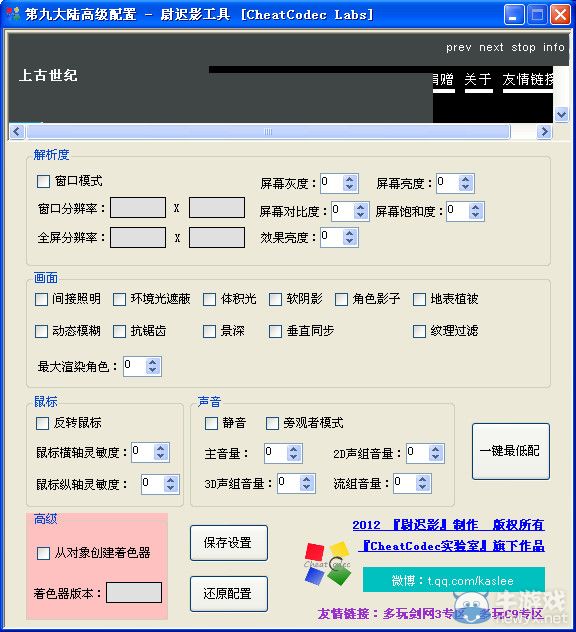
Task: Decrease the 2D声组音量 value with down arrow
Action: click(x=436, y=457)
